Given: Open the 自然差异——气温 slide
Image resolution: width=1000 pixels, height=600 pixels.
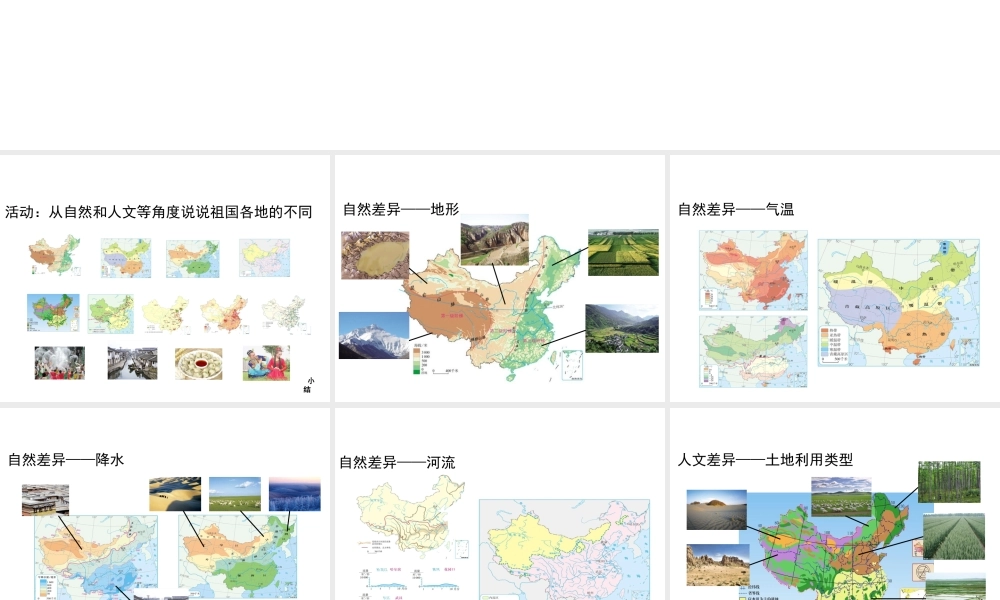Looking at the screenshot, I should click(835, 278).
